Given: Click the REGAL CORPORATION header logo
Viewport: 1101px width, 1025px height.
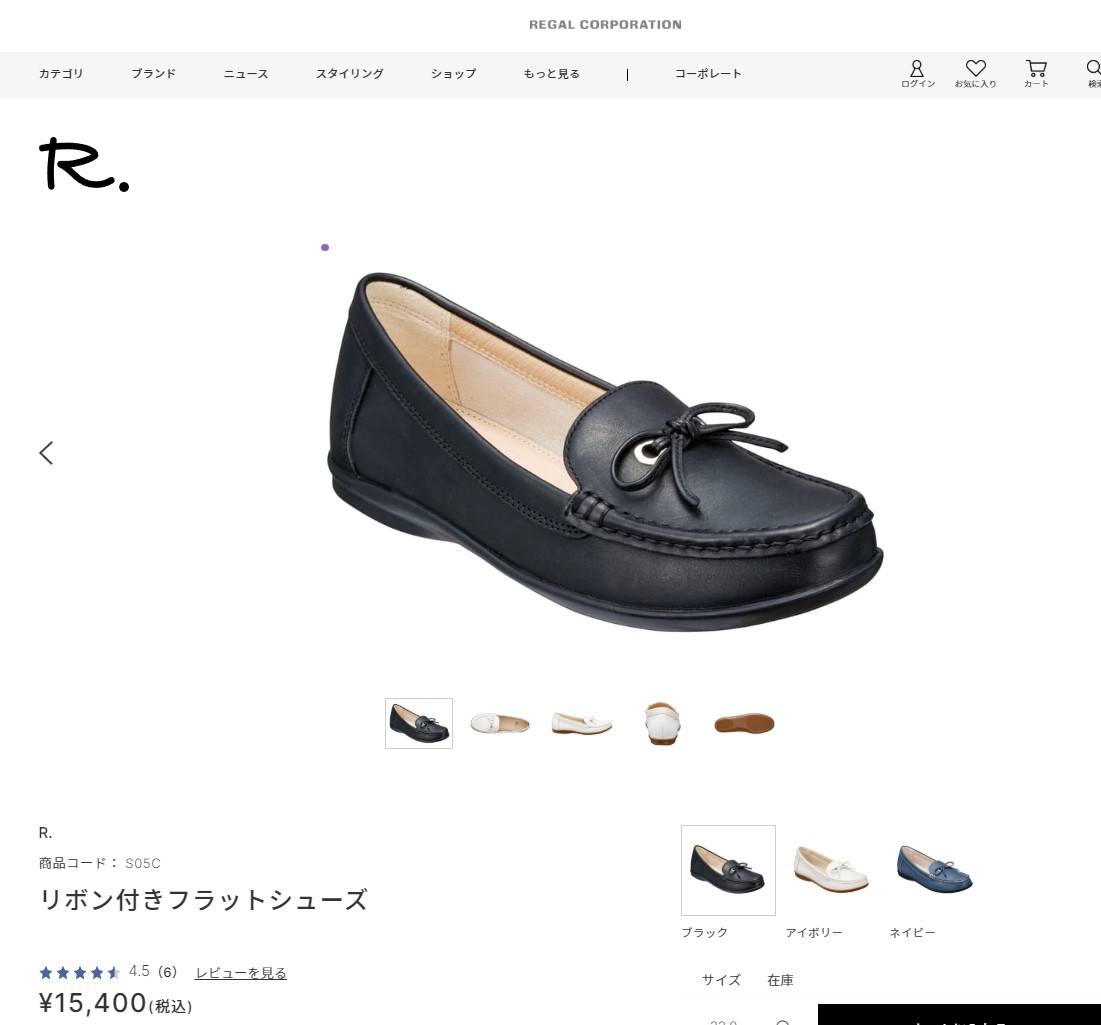Looking at the screenshot, I should pos(605,25).
